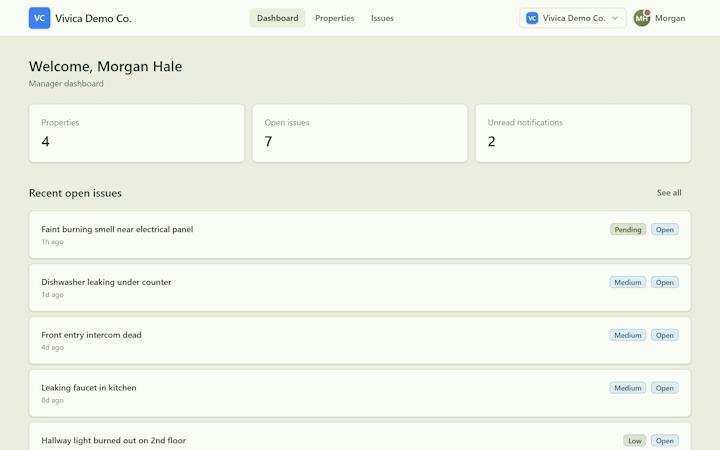720x450 pixels.
Task: Open the Properties tab
Action: [334, 18]
